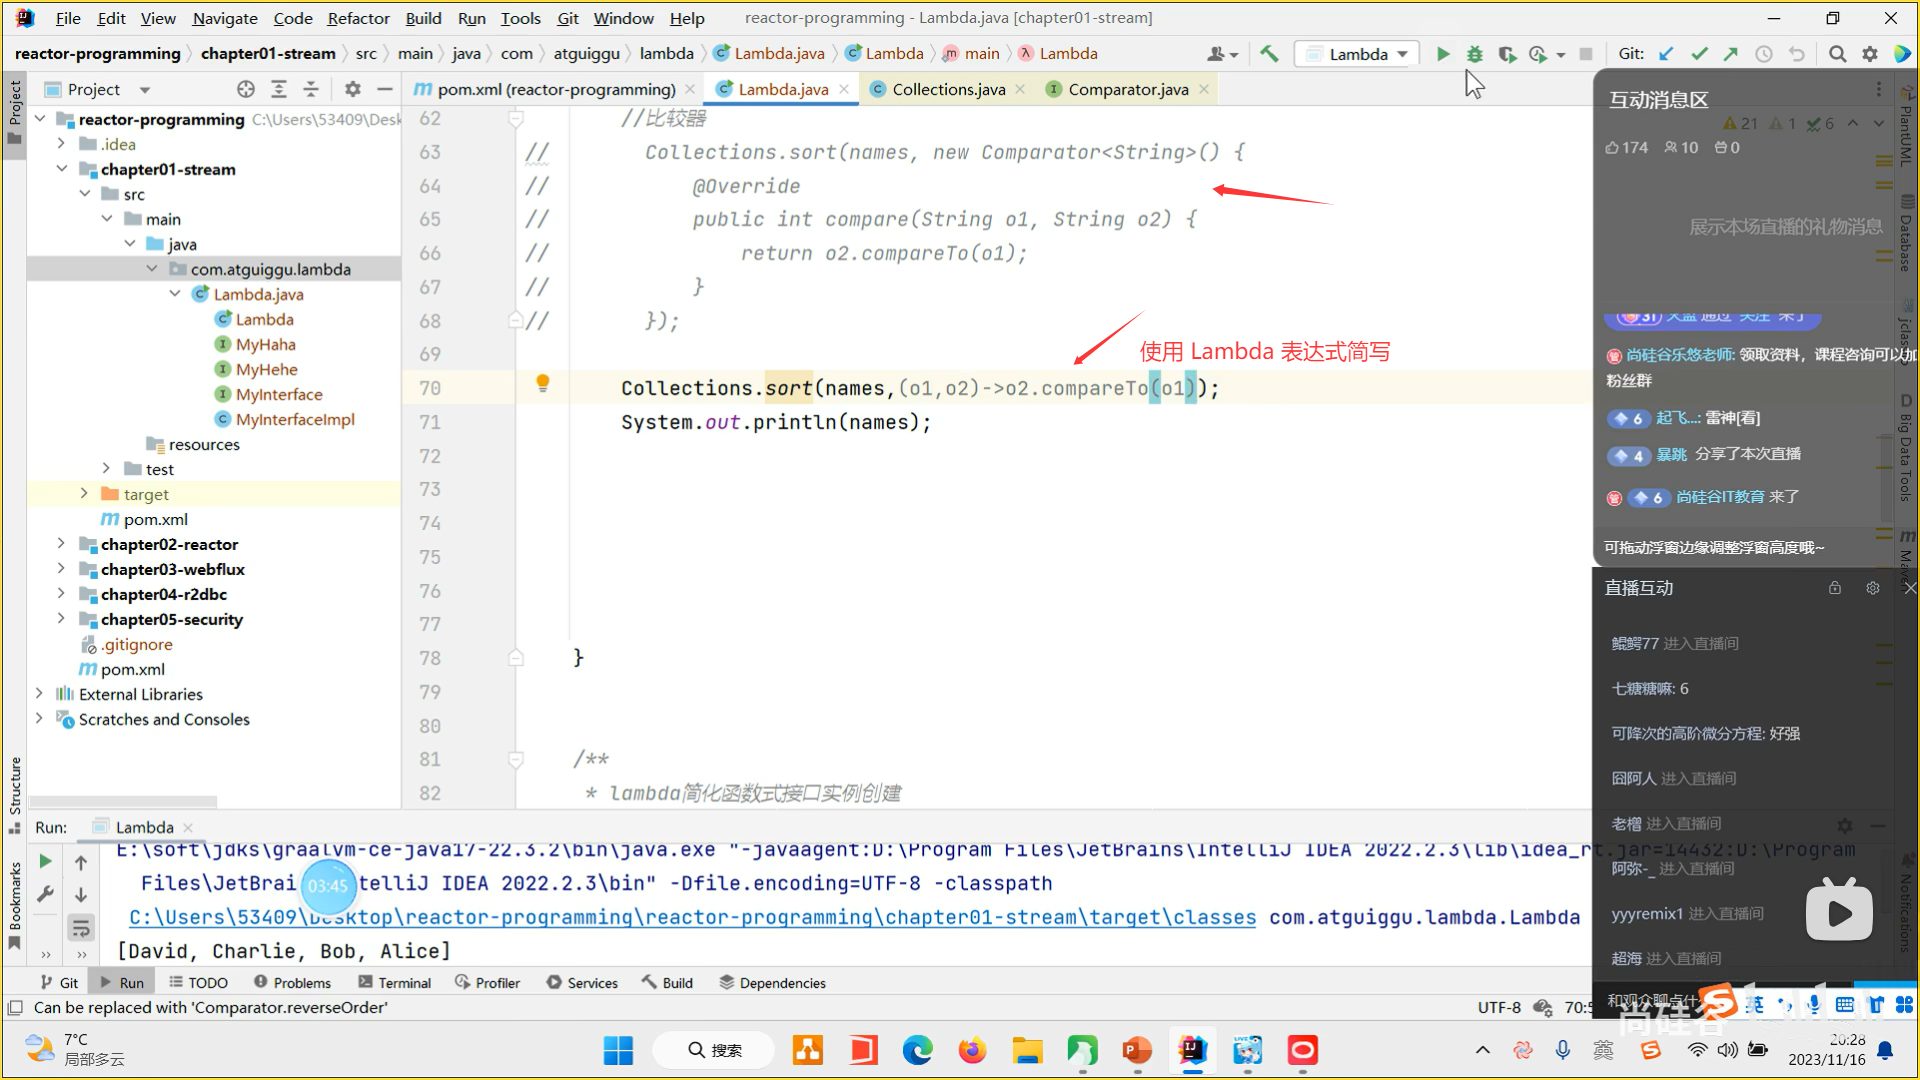
Task: Collapse the chapter01-stream folder
Action: point(61,169)
